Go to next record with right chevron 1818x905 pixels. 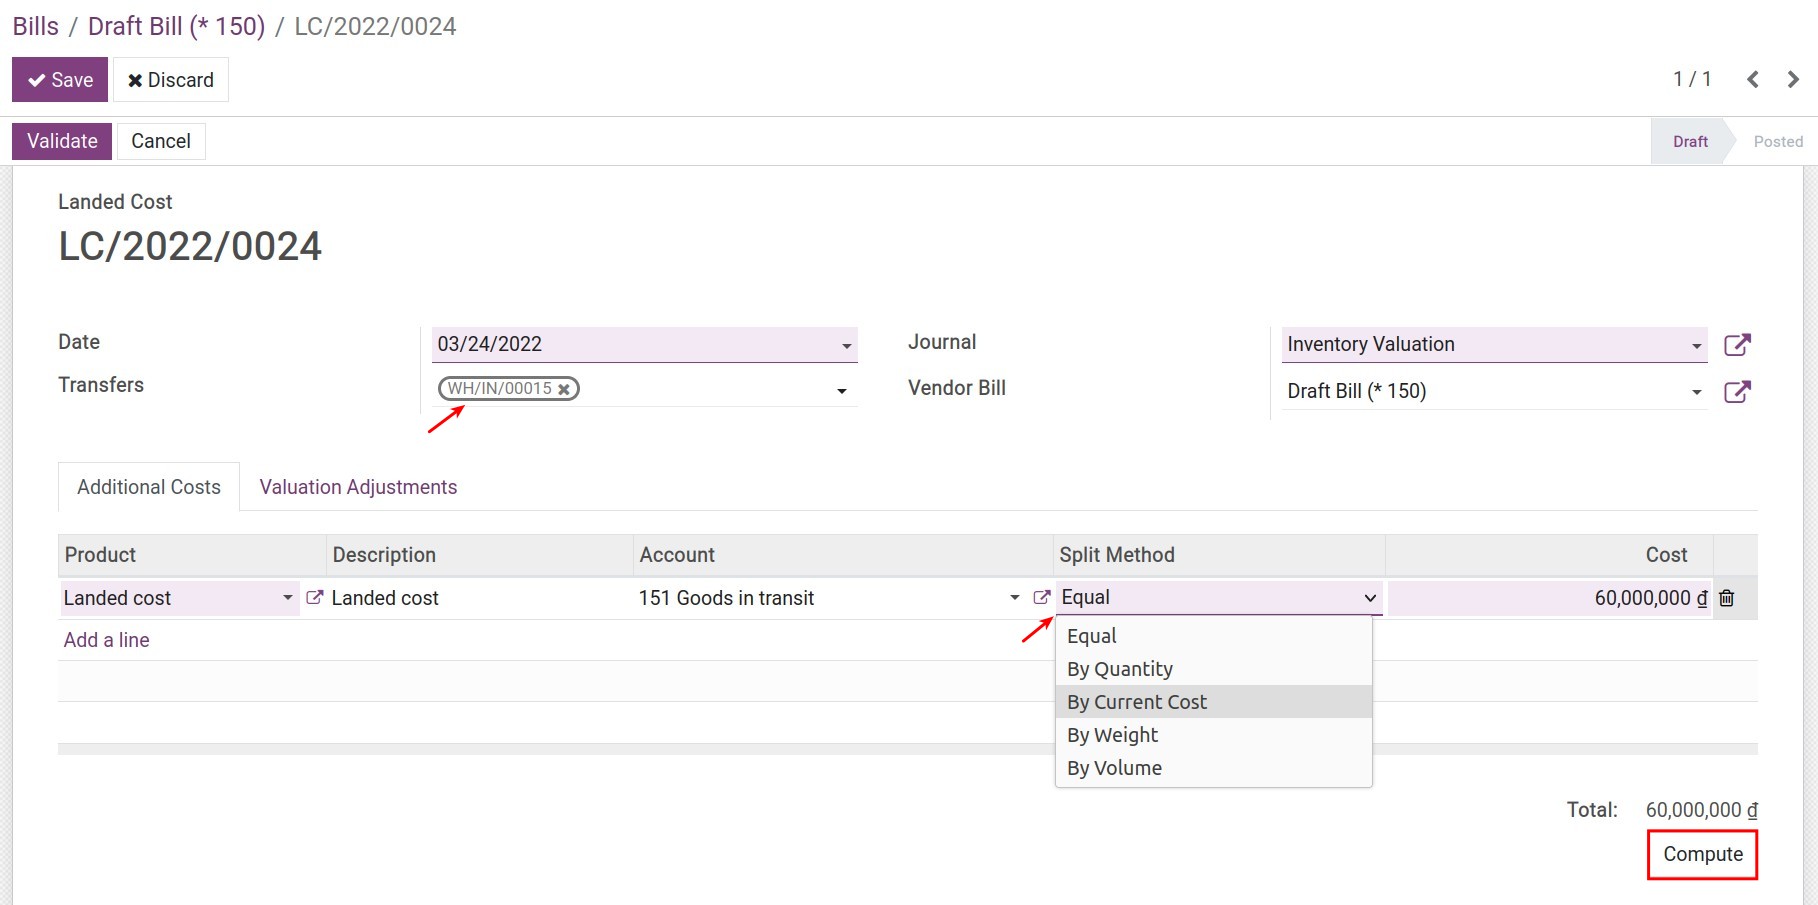coord(1792,79)
